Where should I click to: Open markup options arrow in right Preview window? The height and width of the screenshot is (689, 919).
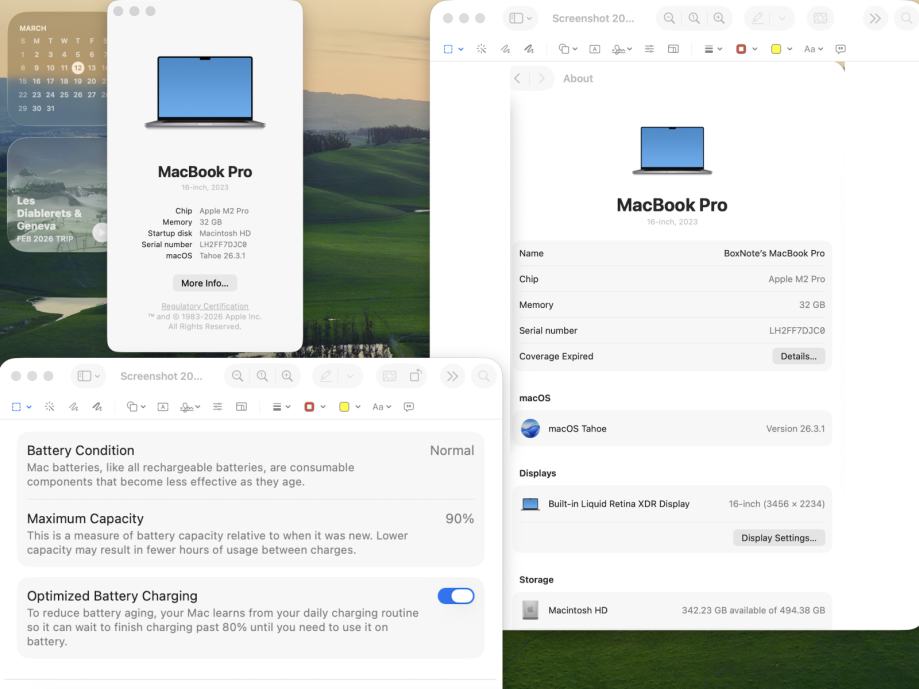click(x=782, y=18)
